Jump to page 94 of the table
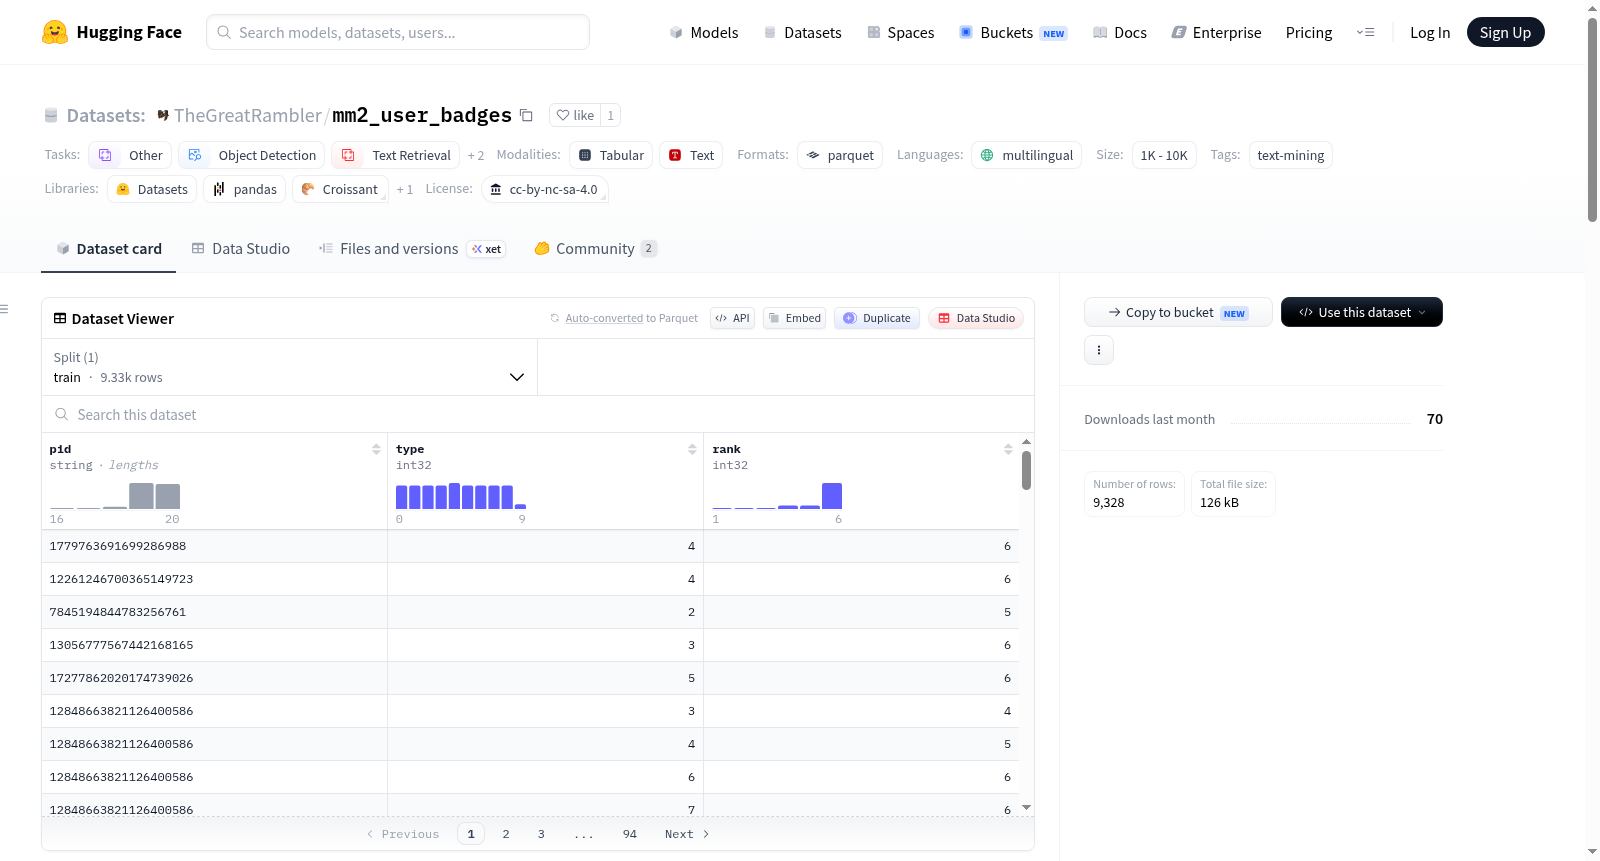Viewport: 1600px width, 861px height. [x=630, y=834]
